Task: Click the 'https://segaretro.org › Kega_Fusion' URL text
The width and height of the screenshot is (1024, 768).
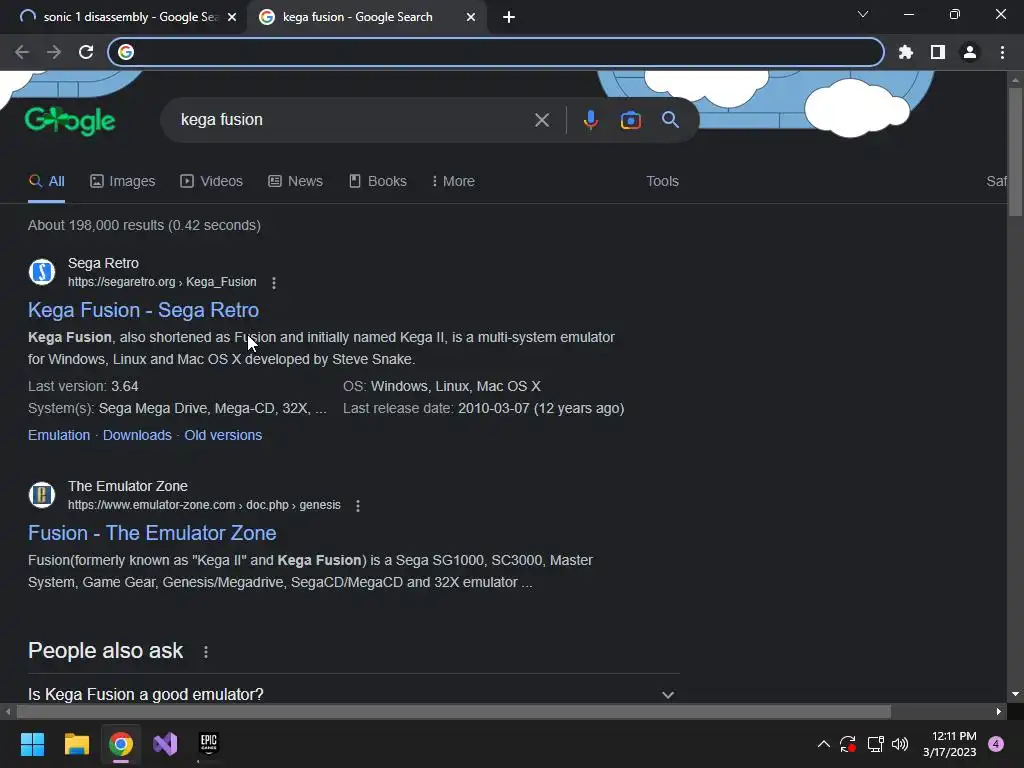Action: [162, 282]
